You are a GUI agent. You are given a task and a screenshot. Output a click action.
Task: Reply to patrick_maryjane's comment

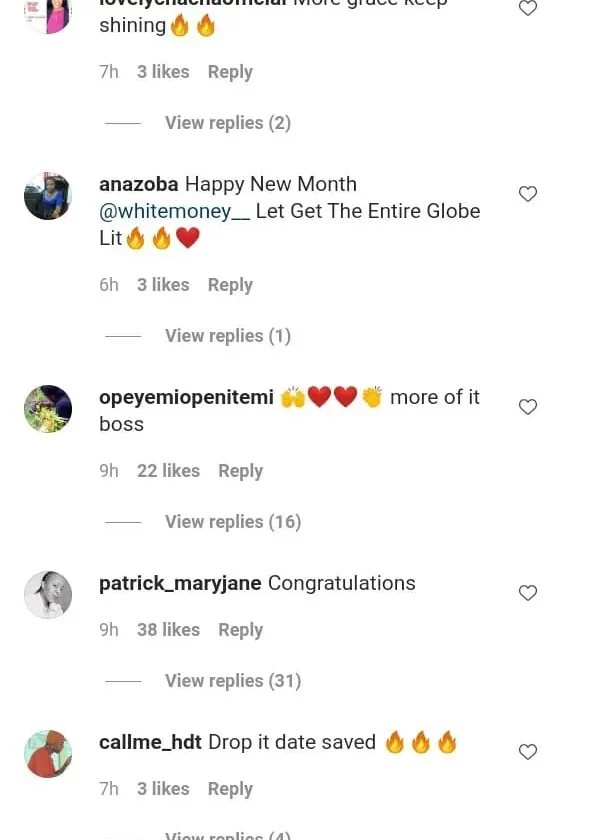[x=240, y=630]
